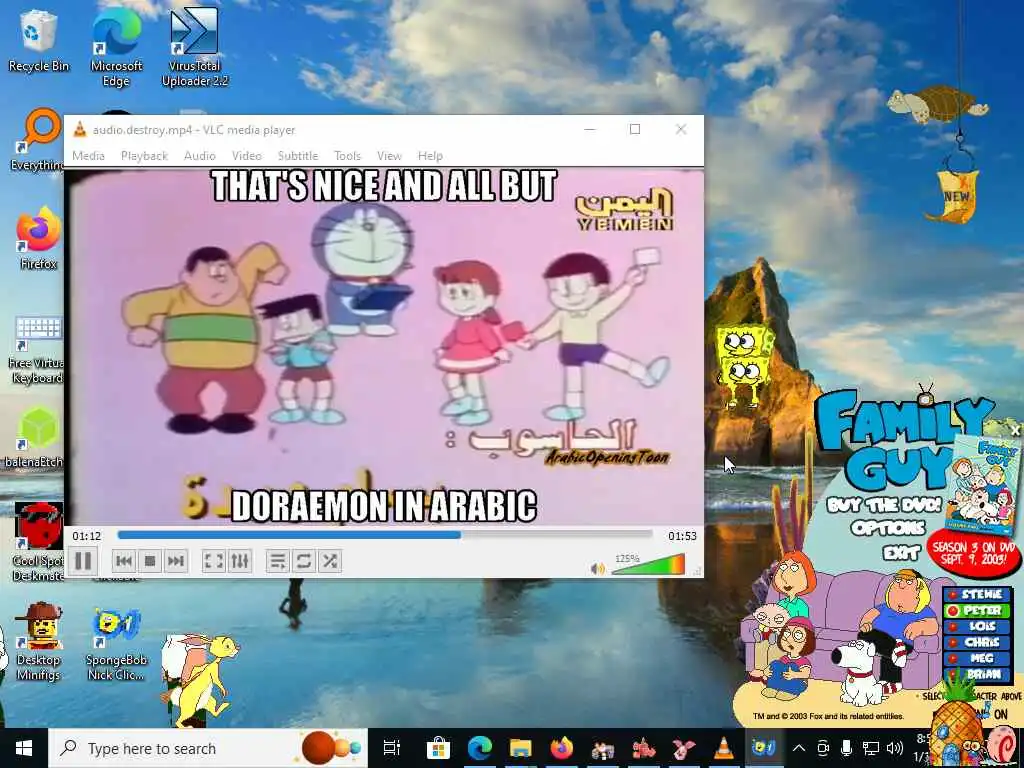
Task: Toggle the VLC playlist view
Action: click(x=278, y=561)
